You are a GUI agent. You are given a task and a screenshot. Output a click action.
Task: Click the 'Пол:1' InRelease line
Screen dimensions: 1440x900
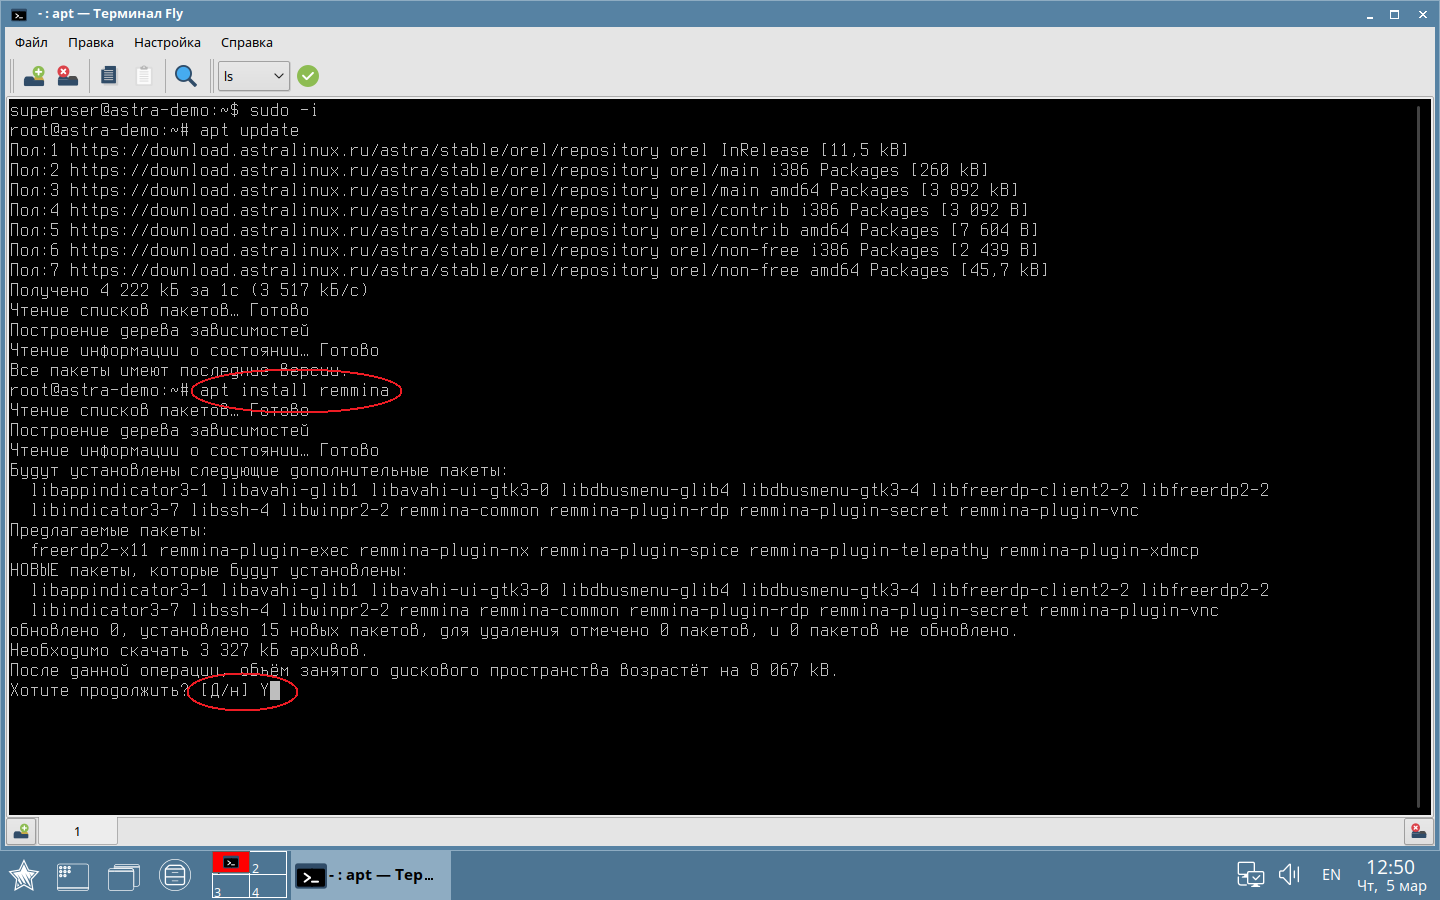(x=459, y=150)
